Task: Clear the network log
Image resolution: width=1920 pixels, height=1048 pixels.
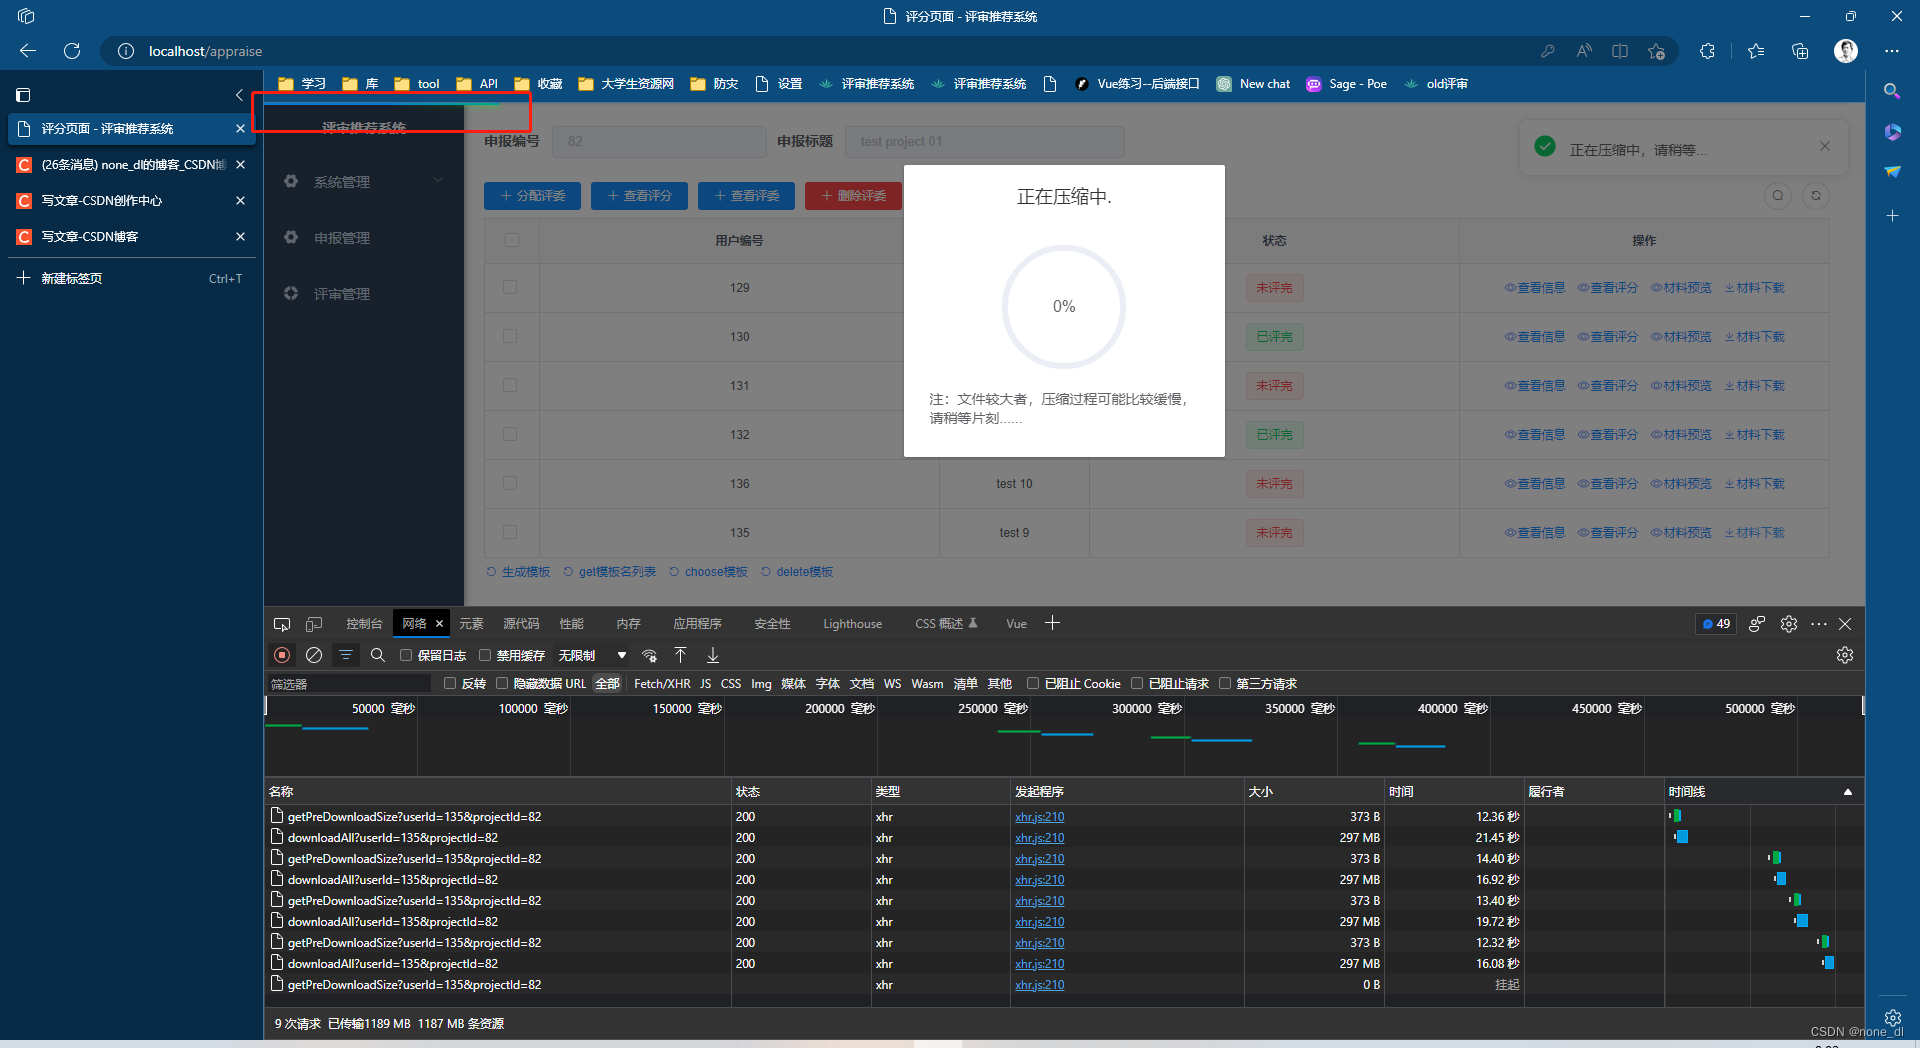Action: click(314, 655)
